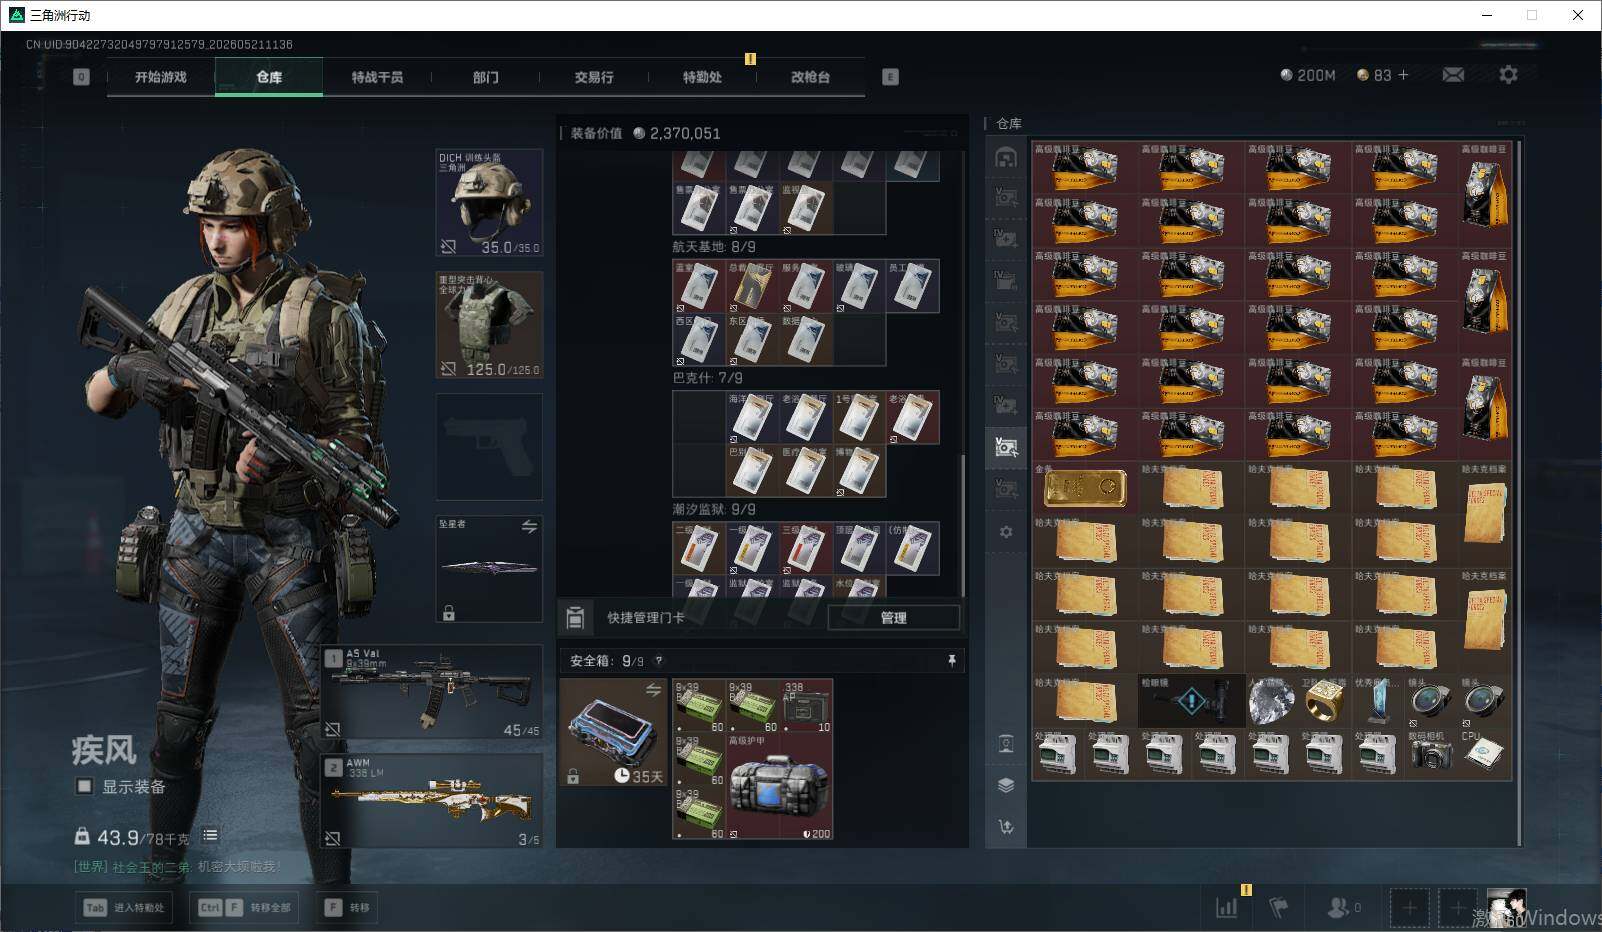Click the swap icon on 坠星者 slot
1602x932 pixels.
529,527
